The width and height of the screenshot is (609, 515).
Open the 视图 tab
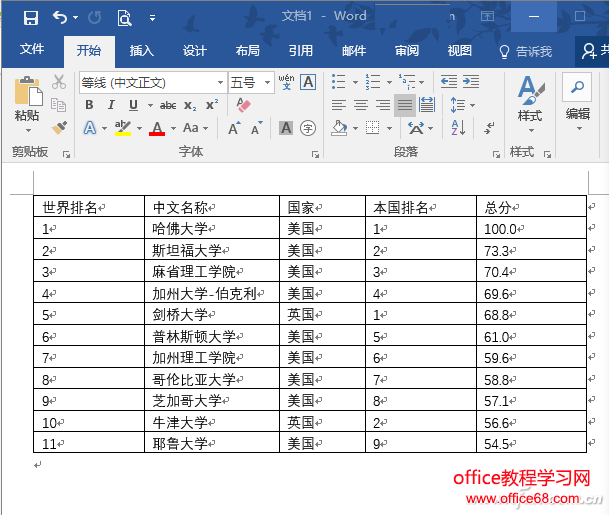[x=459, y=50]
